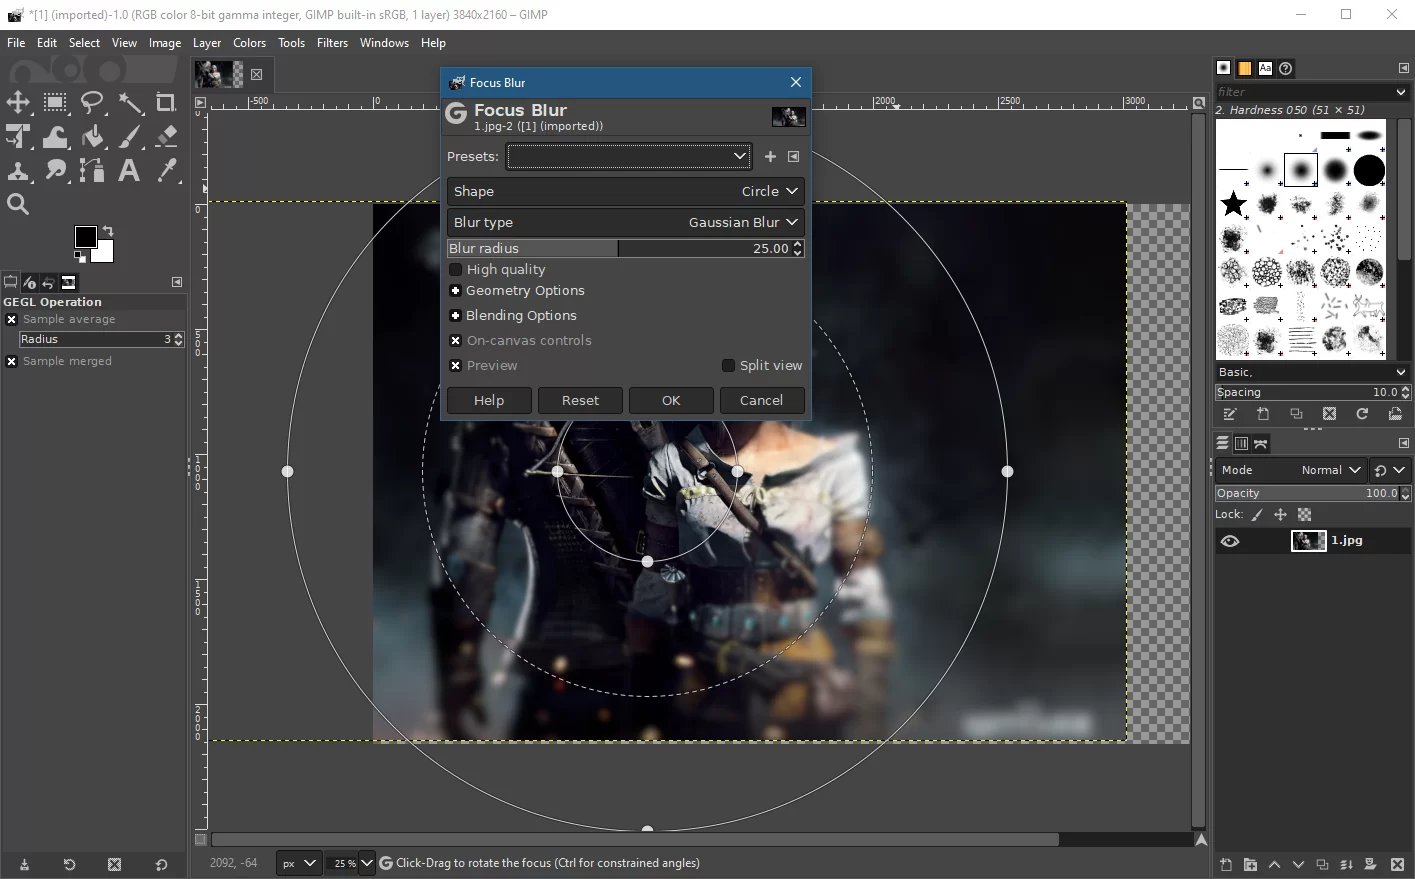Open the Filters menu
1415x879 pixels.
tap(332, 43)
